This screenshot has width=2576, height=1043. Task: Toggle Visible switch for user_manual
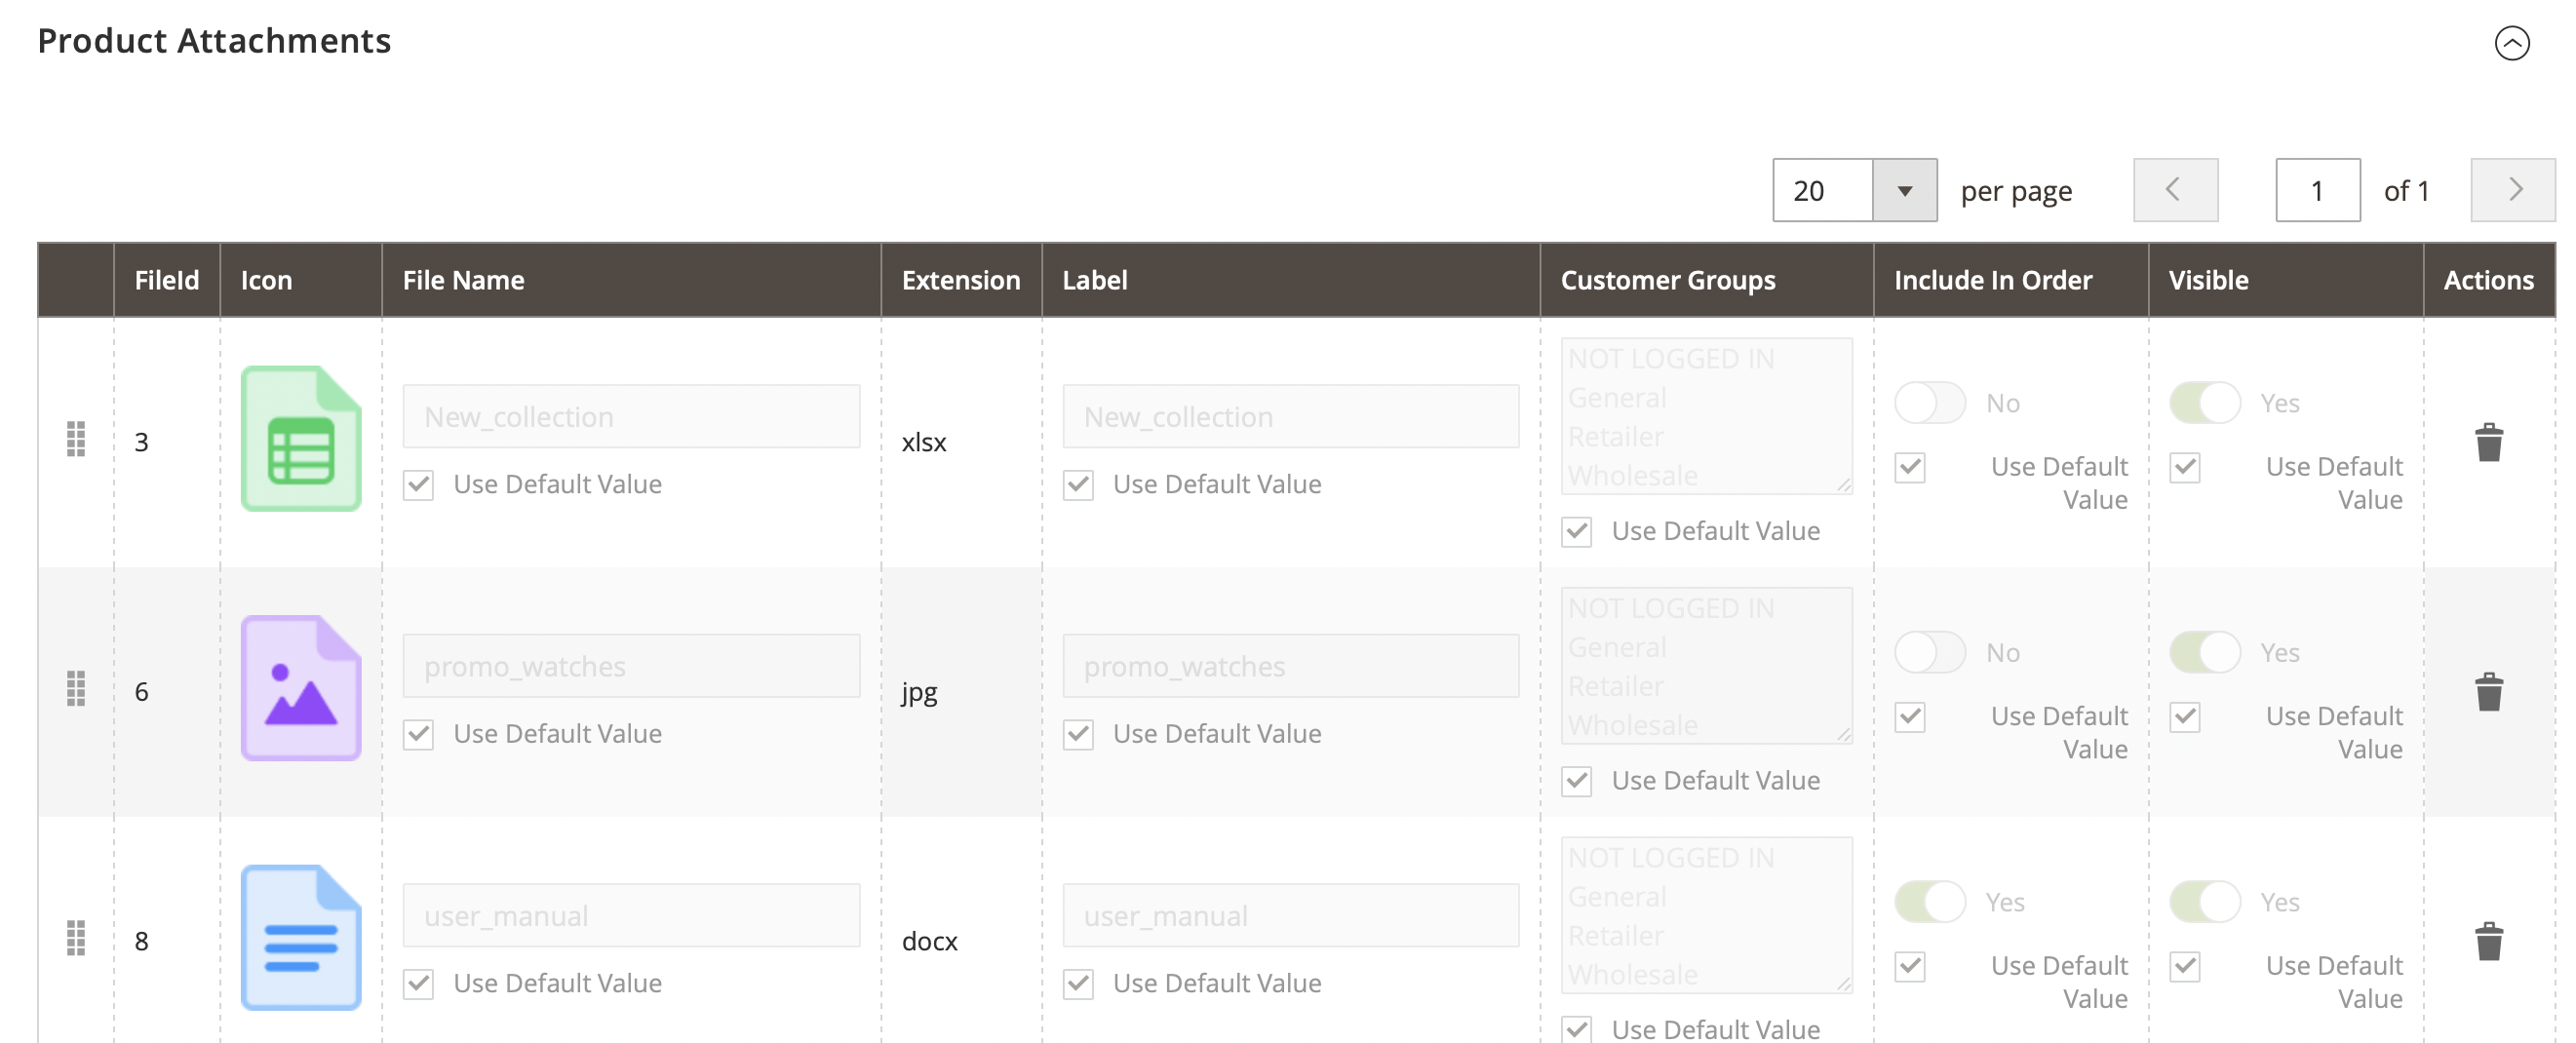coord(2205,902)
